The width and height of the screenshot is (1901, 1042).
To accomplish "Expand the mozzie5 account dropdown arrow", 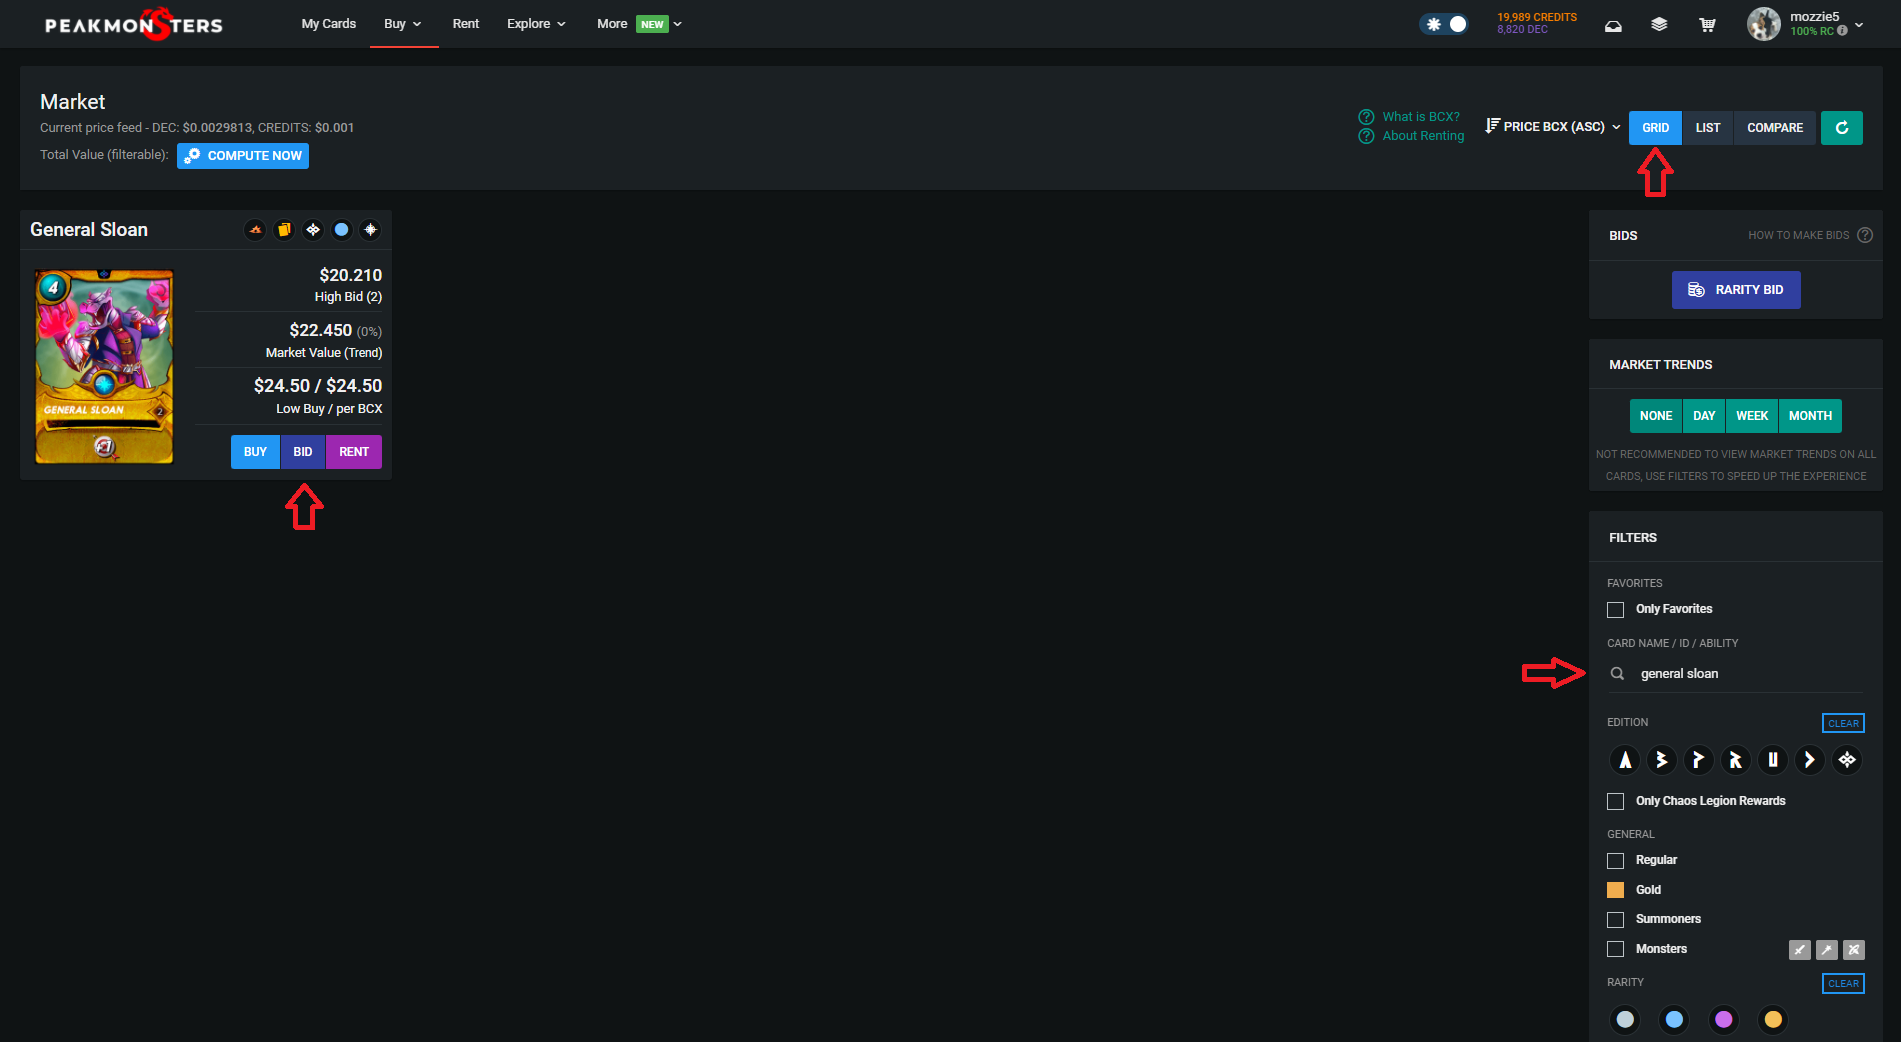I will click(x=1858, y=25).
